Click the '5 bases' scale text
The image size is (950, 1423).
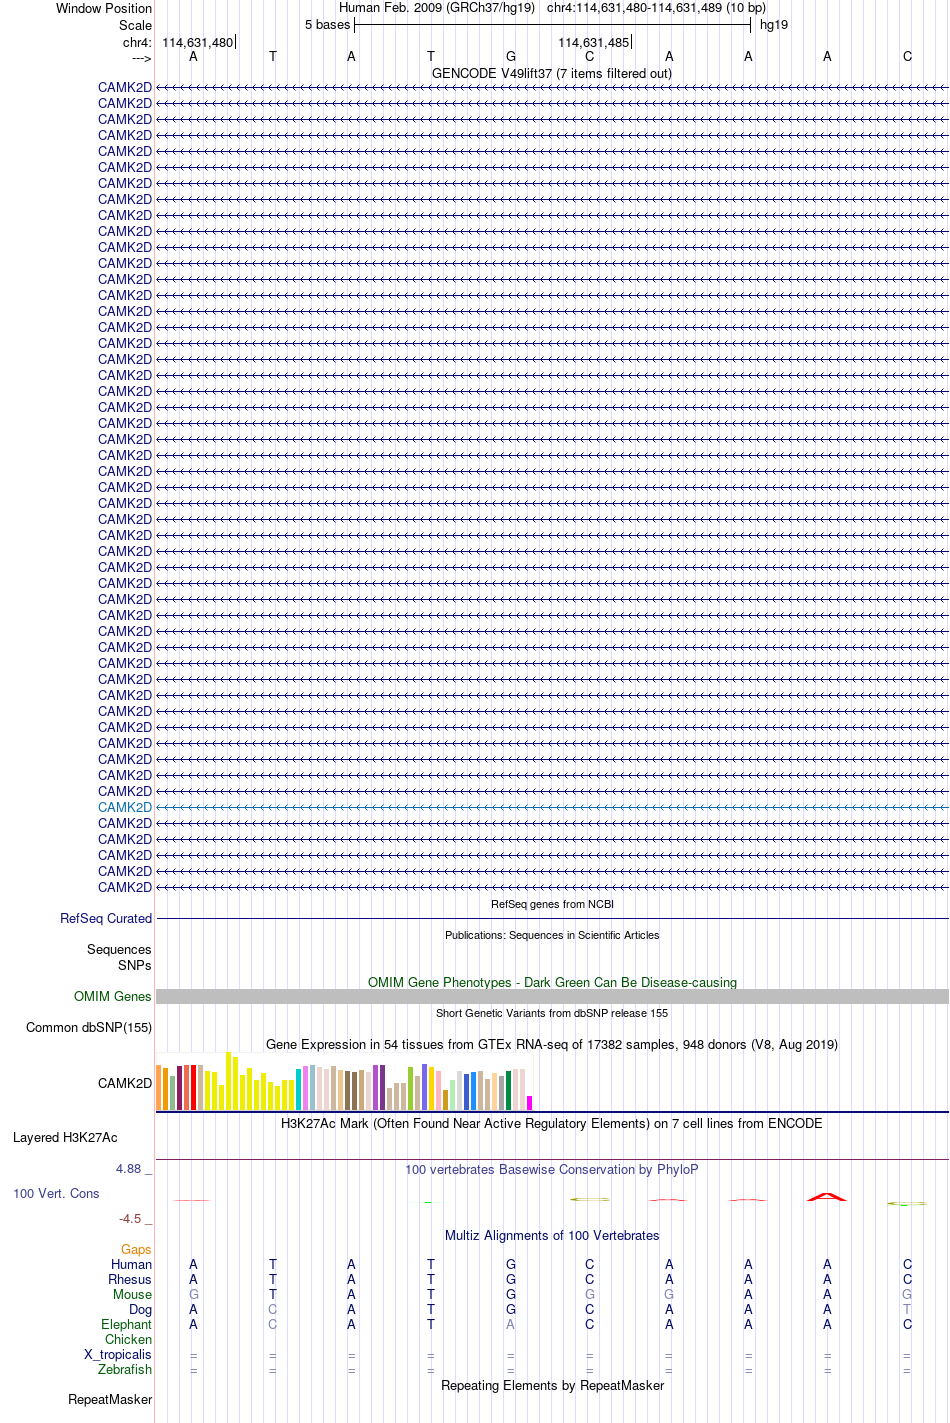[x=328, y=25]
